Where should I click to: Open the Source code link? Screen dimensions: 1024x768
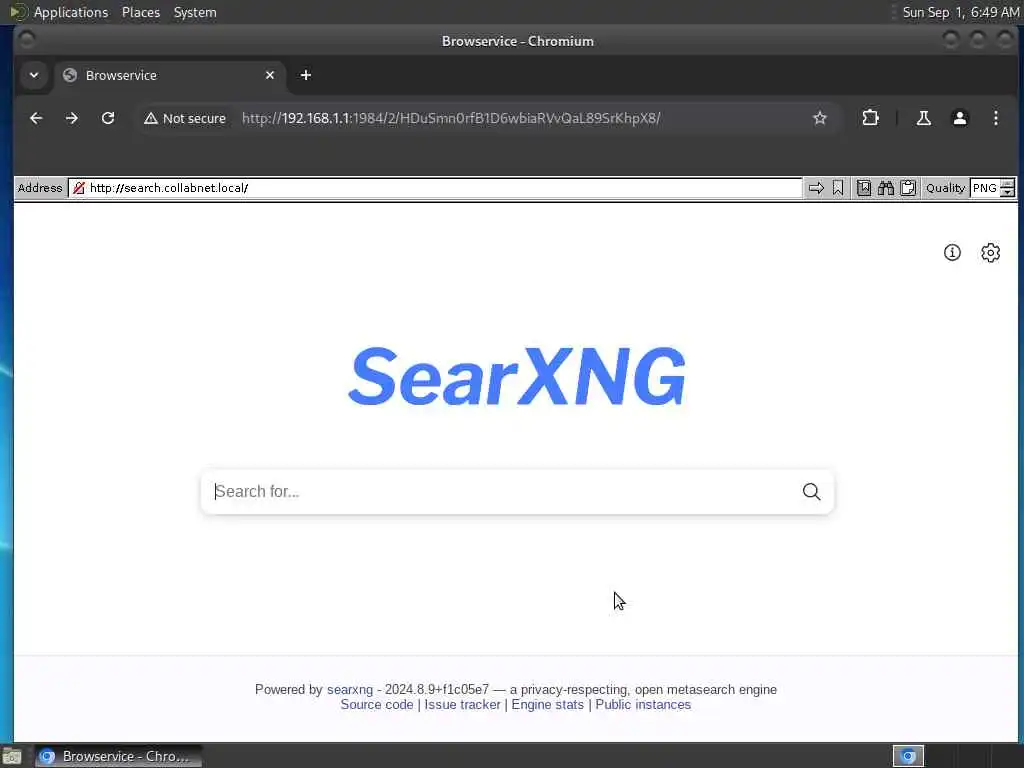tap(377, 705)
